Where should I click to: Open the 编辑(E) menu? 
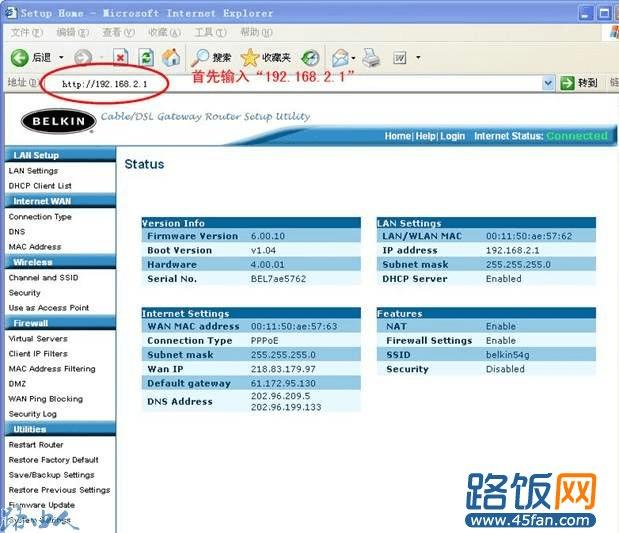pos(73,32)
